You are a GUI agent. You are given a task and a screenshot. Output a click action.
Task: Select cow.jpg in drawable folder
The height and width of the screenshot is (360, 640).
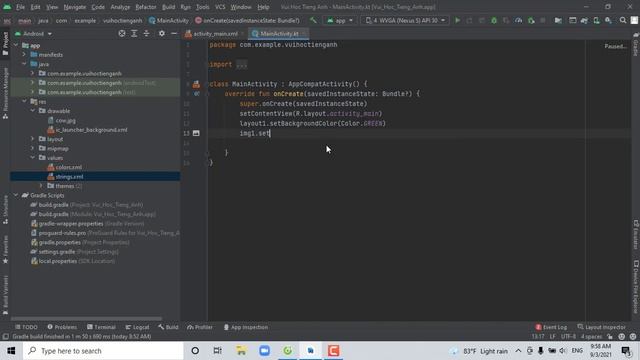tap(62, 120)
